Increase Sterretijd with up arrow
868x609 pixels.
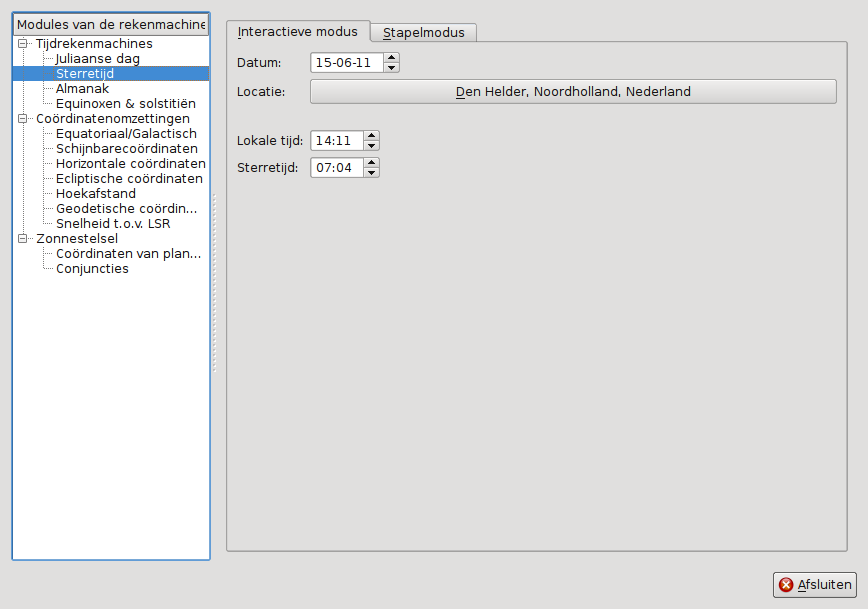click(x=371, y=163)
